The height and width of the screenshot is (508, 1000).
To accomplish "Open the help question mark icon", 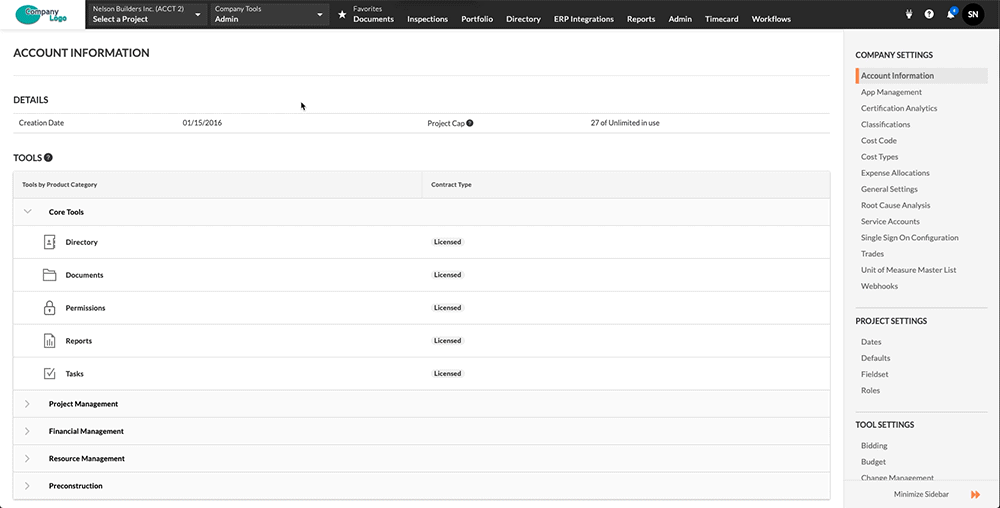I will click(929, 15).
